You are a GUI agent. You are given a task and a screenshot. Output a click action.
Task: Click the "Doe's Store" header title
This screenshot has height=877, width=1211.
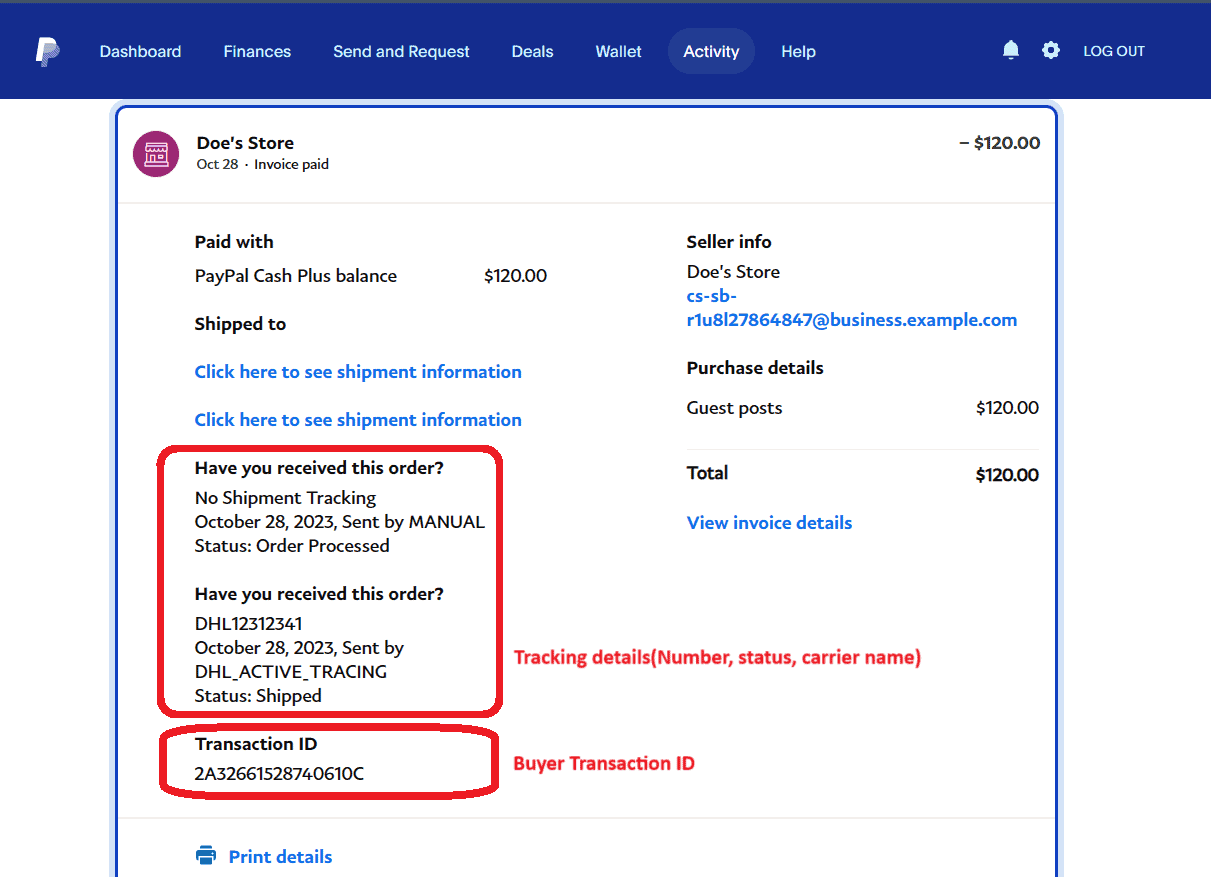tap(245, 143)
